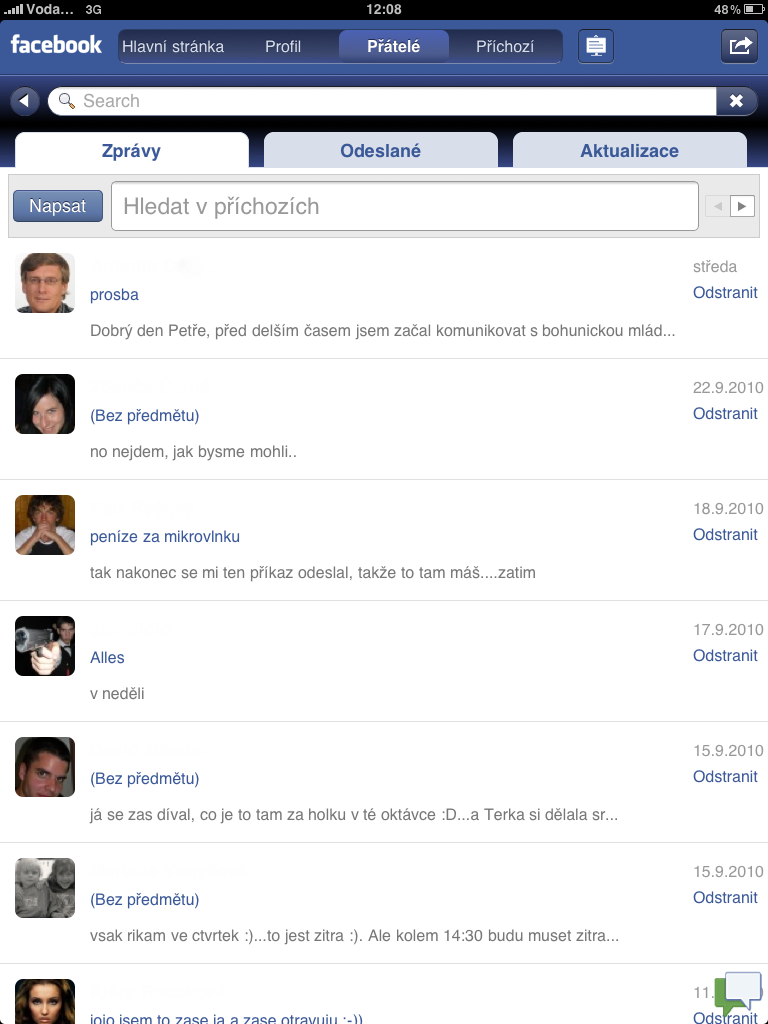This screenshot has width=768, height=1024.
Task: Tap the avatar of the man with glasses
Action: click(45, 283)
